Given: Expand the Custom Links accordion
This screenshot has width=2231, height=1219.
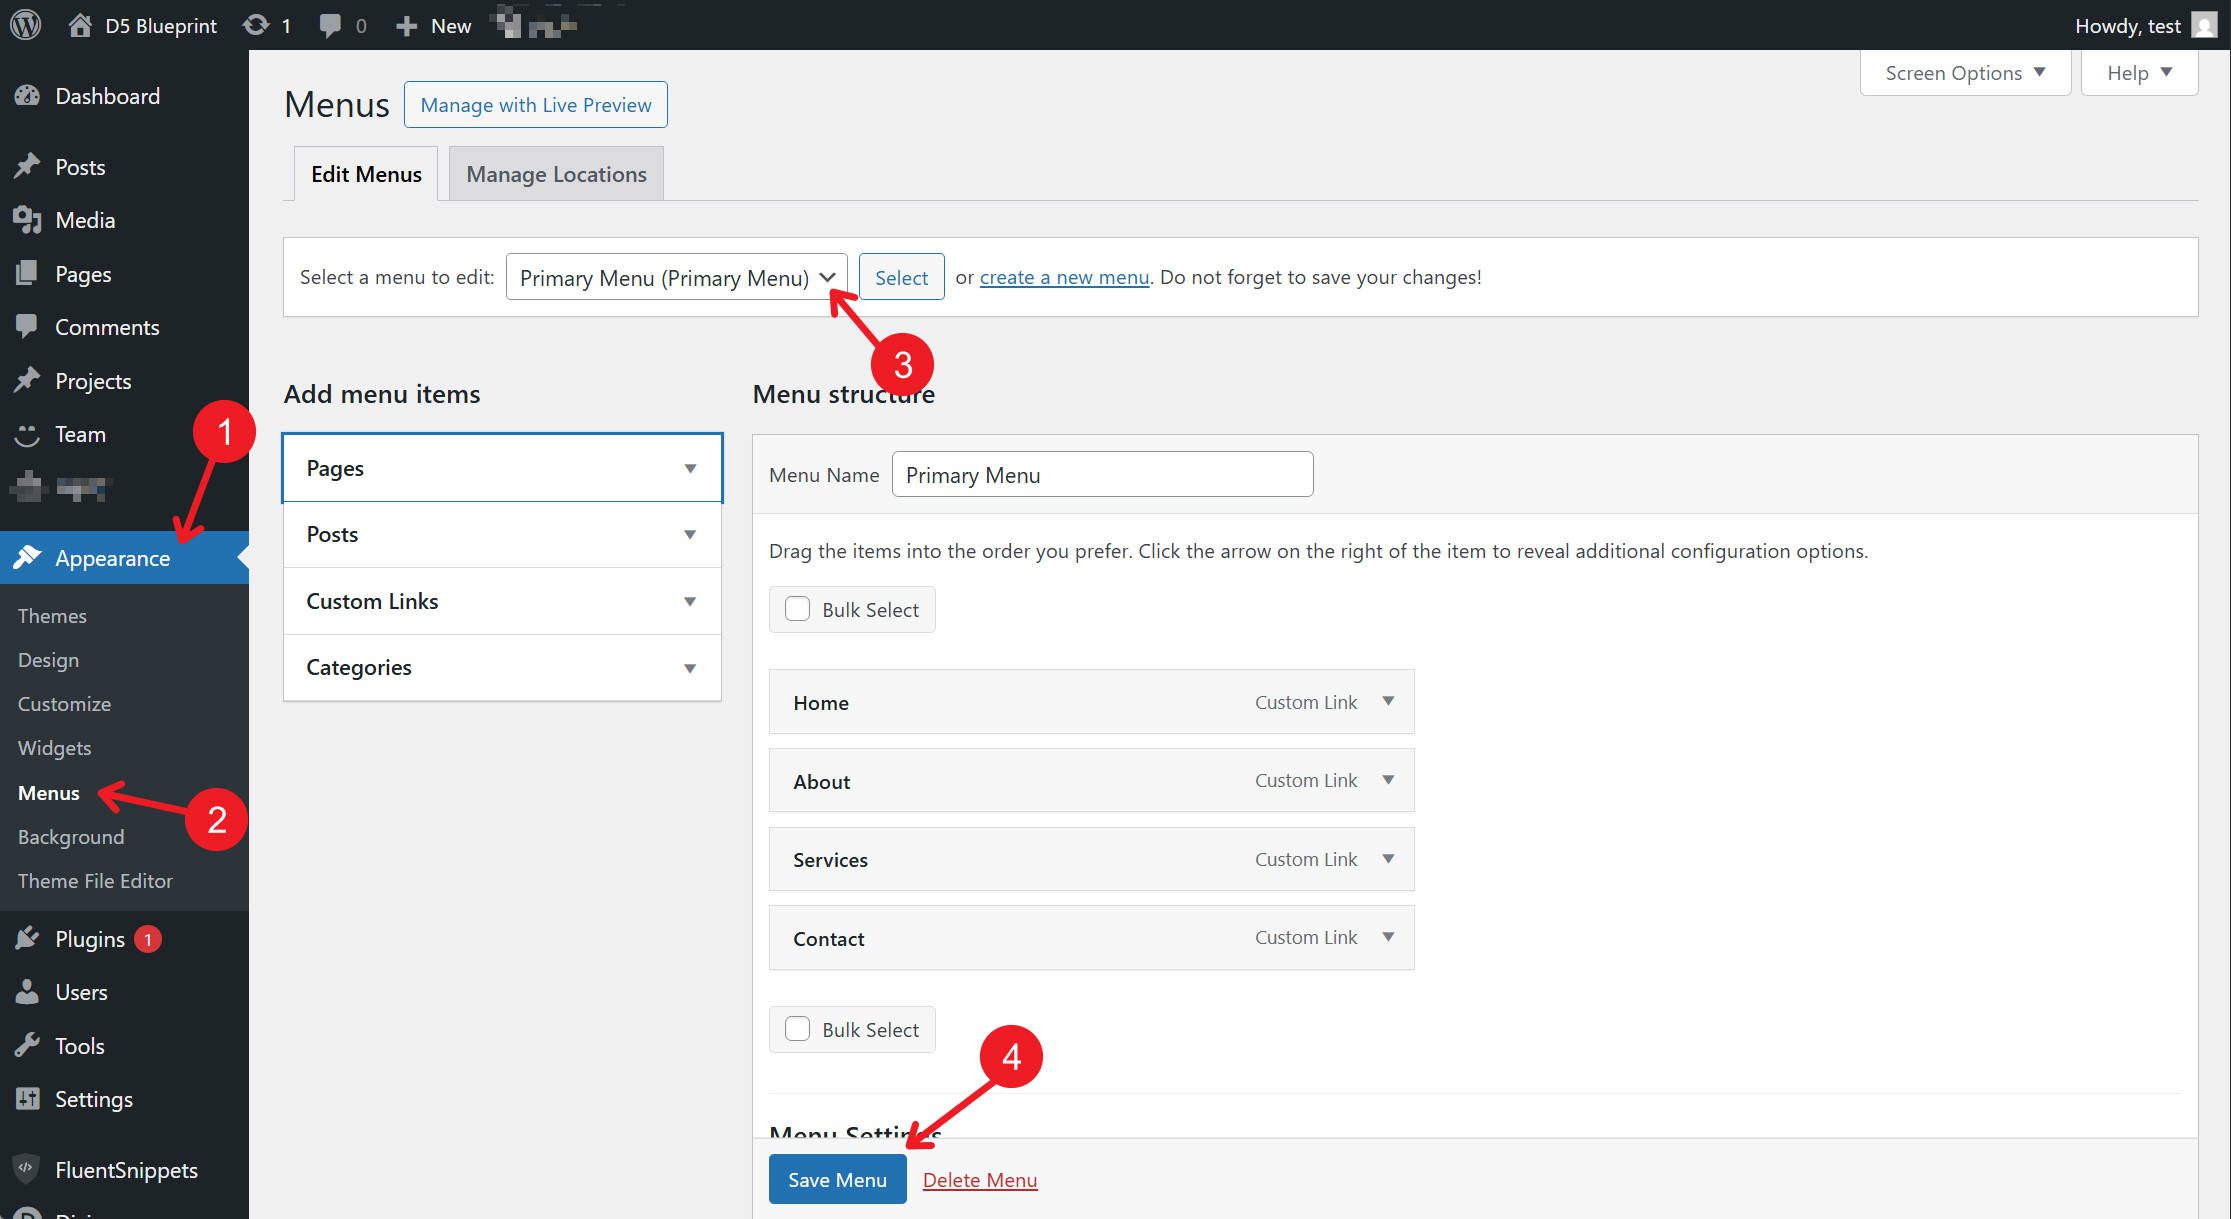Looking at the screenshot, I should coord(689,601).
